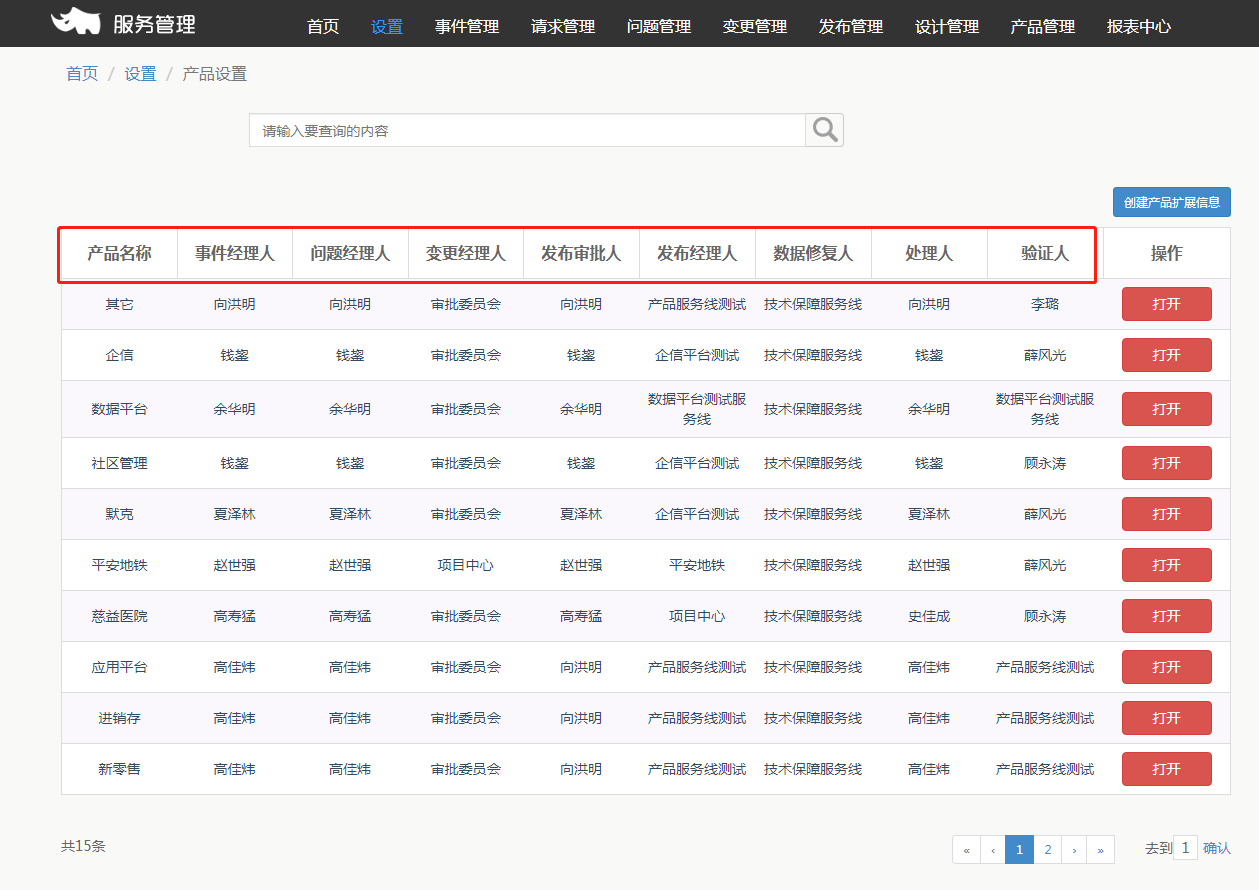Open the 社区管理 product row
The width and height of the screenshot is (1259, 890).
[x=1167, y=463]
